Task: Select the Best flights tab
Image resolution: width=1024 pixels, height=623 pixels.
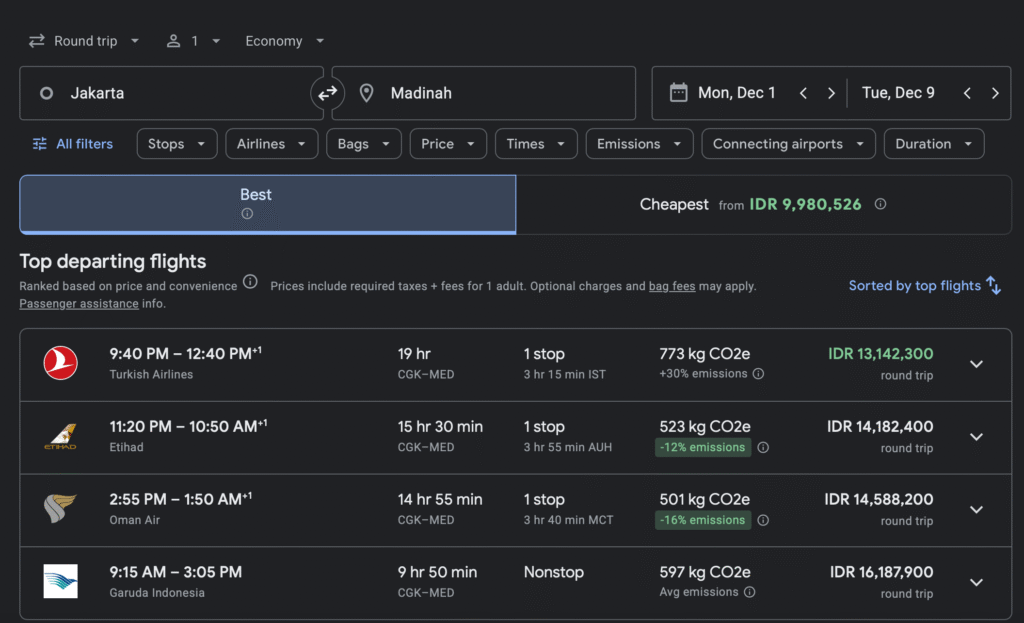Action: (267, 203)
